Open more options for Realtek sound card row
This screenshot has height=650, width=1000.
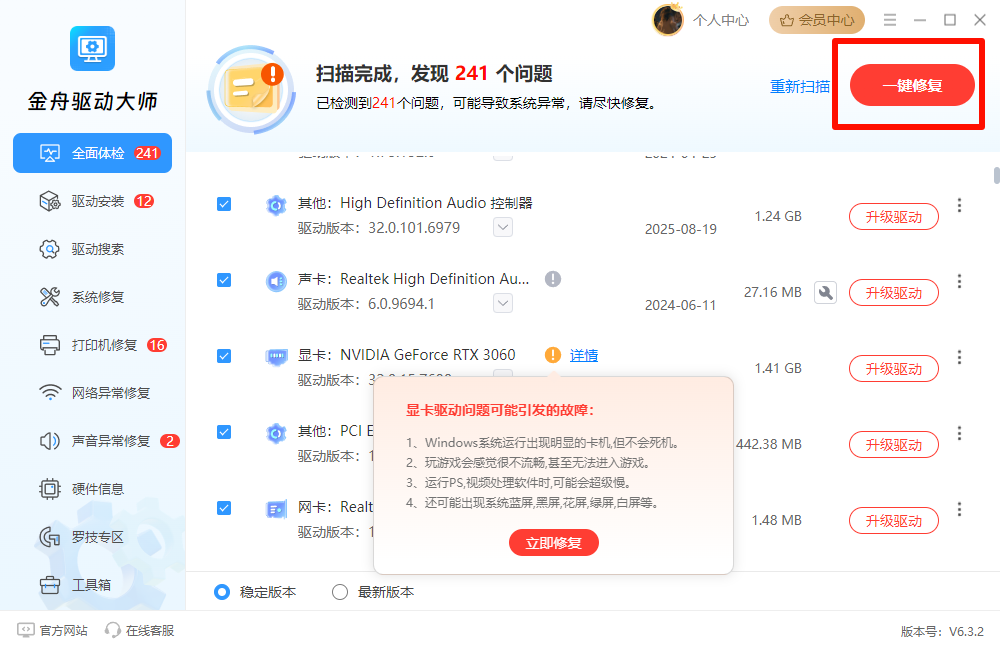pyautogui.click(x=959, y=281)
